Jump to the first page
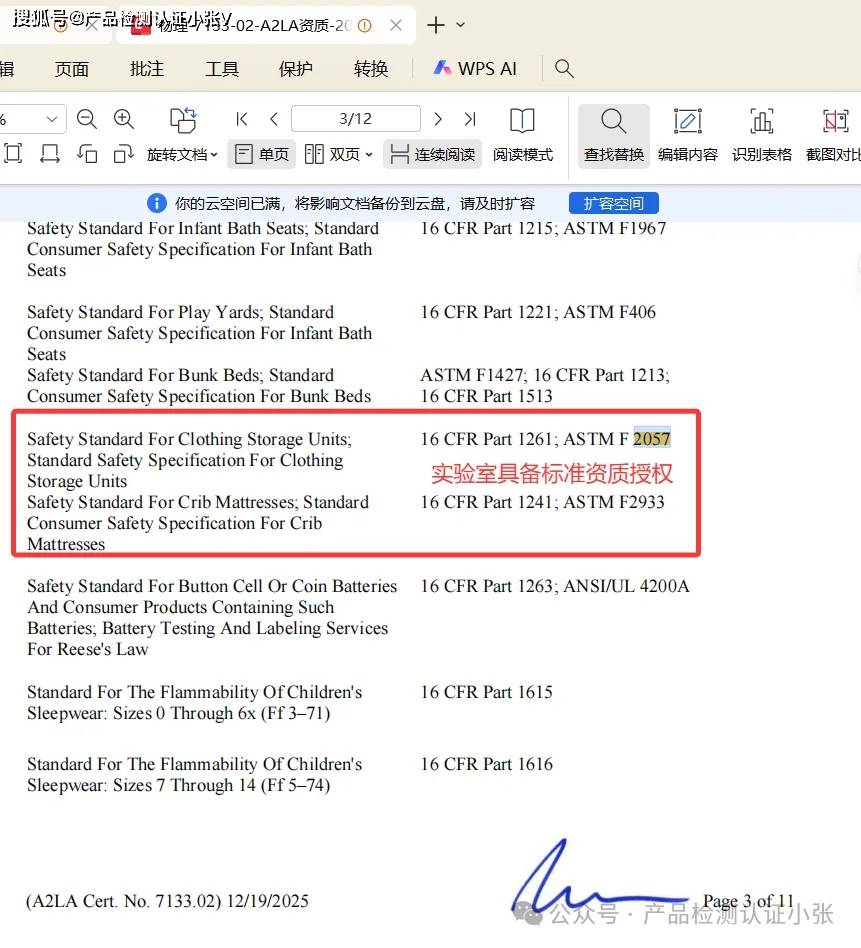Image resolution: width=861 pixels, height=948 pixels. 241,119
